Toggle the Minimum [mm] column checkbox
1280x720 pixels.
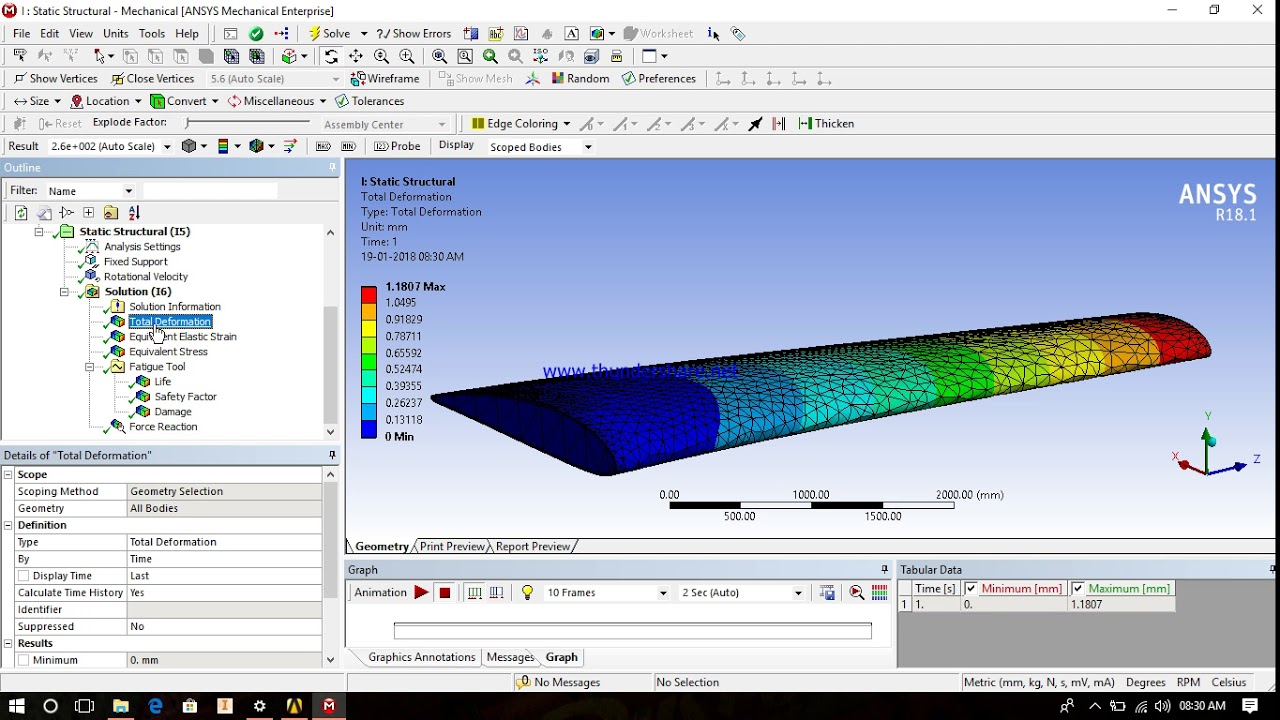(970, 589)
